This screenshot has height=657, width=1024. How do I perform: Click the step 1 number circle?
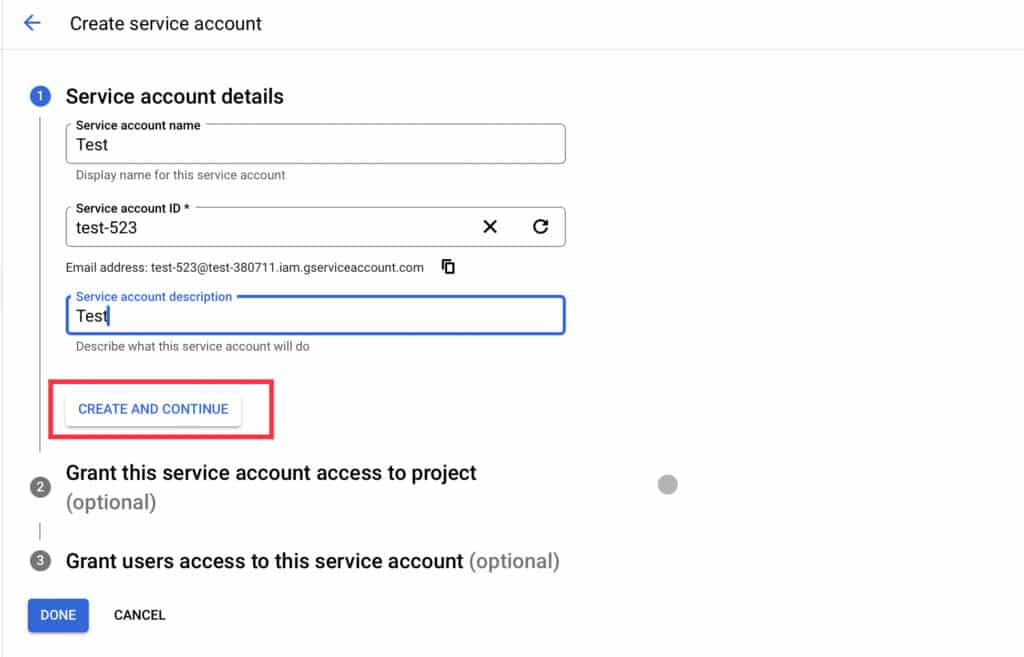pyautogui.click(x=40, y=97)
